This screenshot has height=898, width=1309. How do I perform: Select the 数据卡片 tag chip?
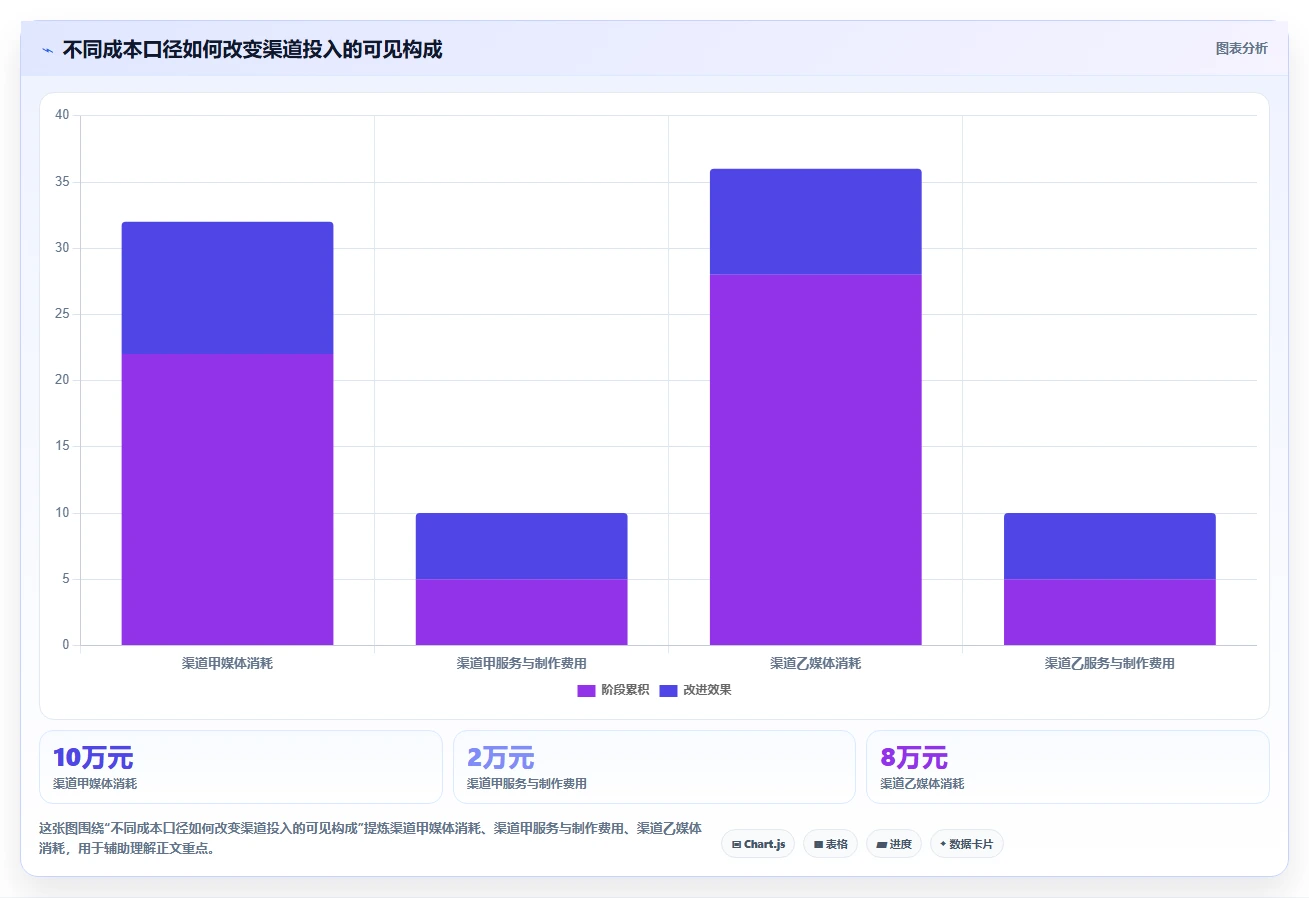click(966, 844)
